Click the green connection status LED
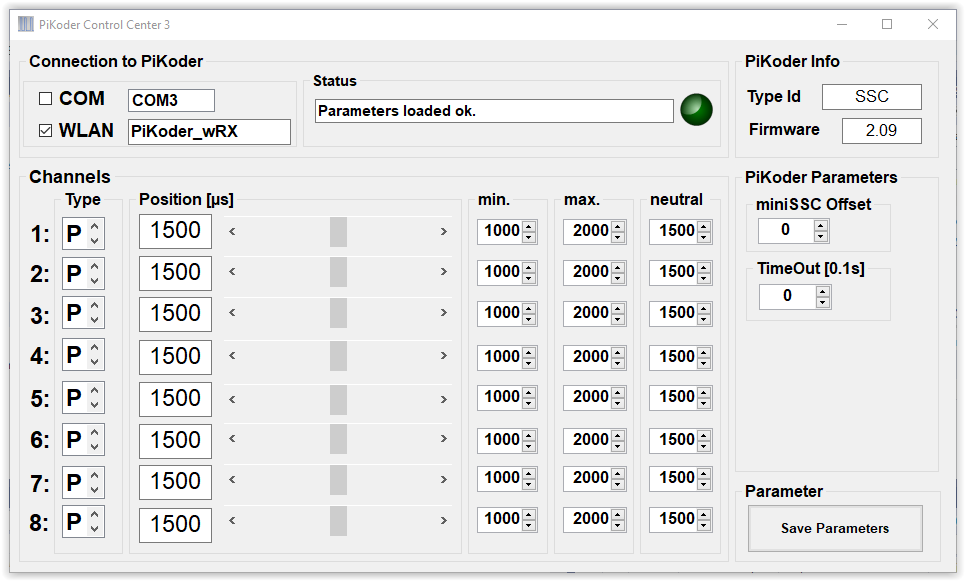Viewport: 965px width, 581px height. click(x=696, y=110)
